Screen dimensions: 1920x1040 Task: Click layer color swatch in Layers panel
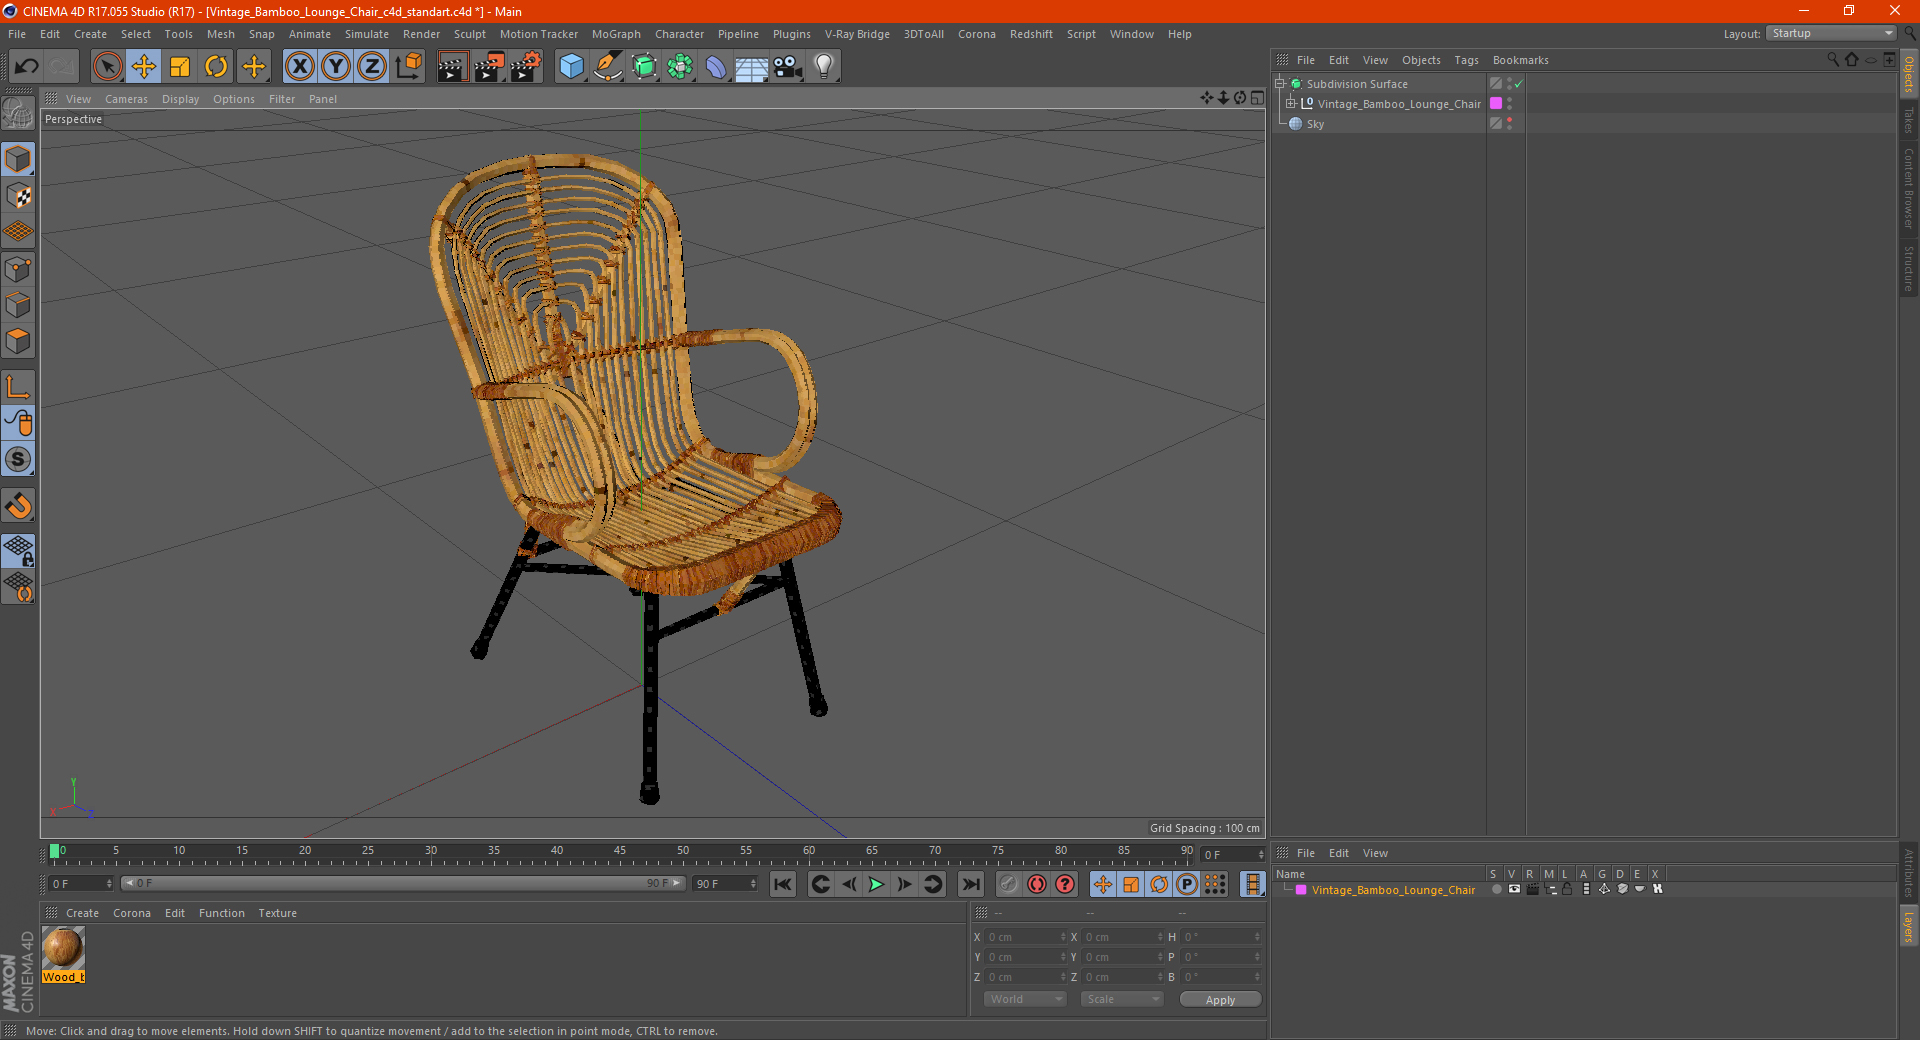point(1301,889)
